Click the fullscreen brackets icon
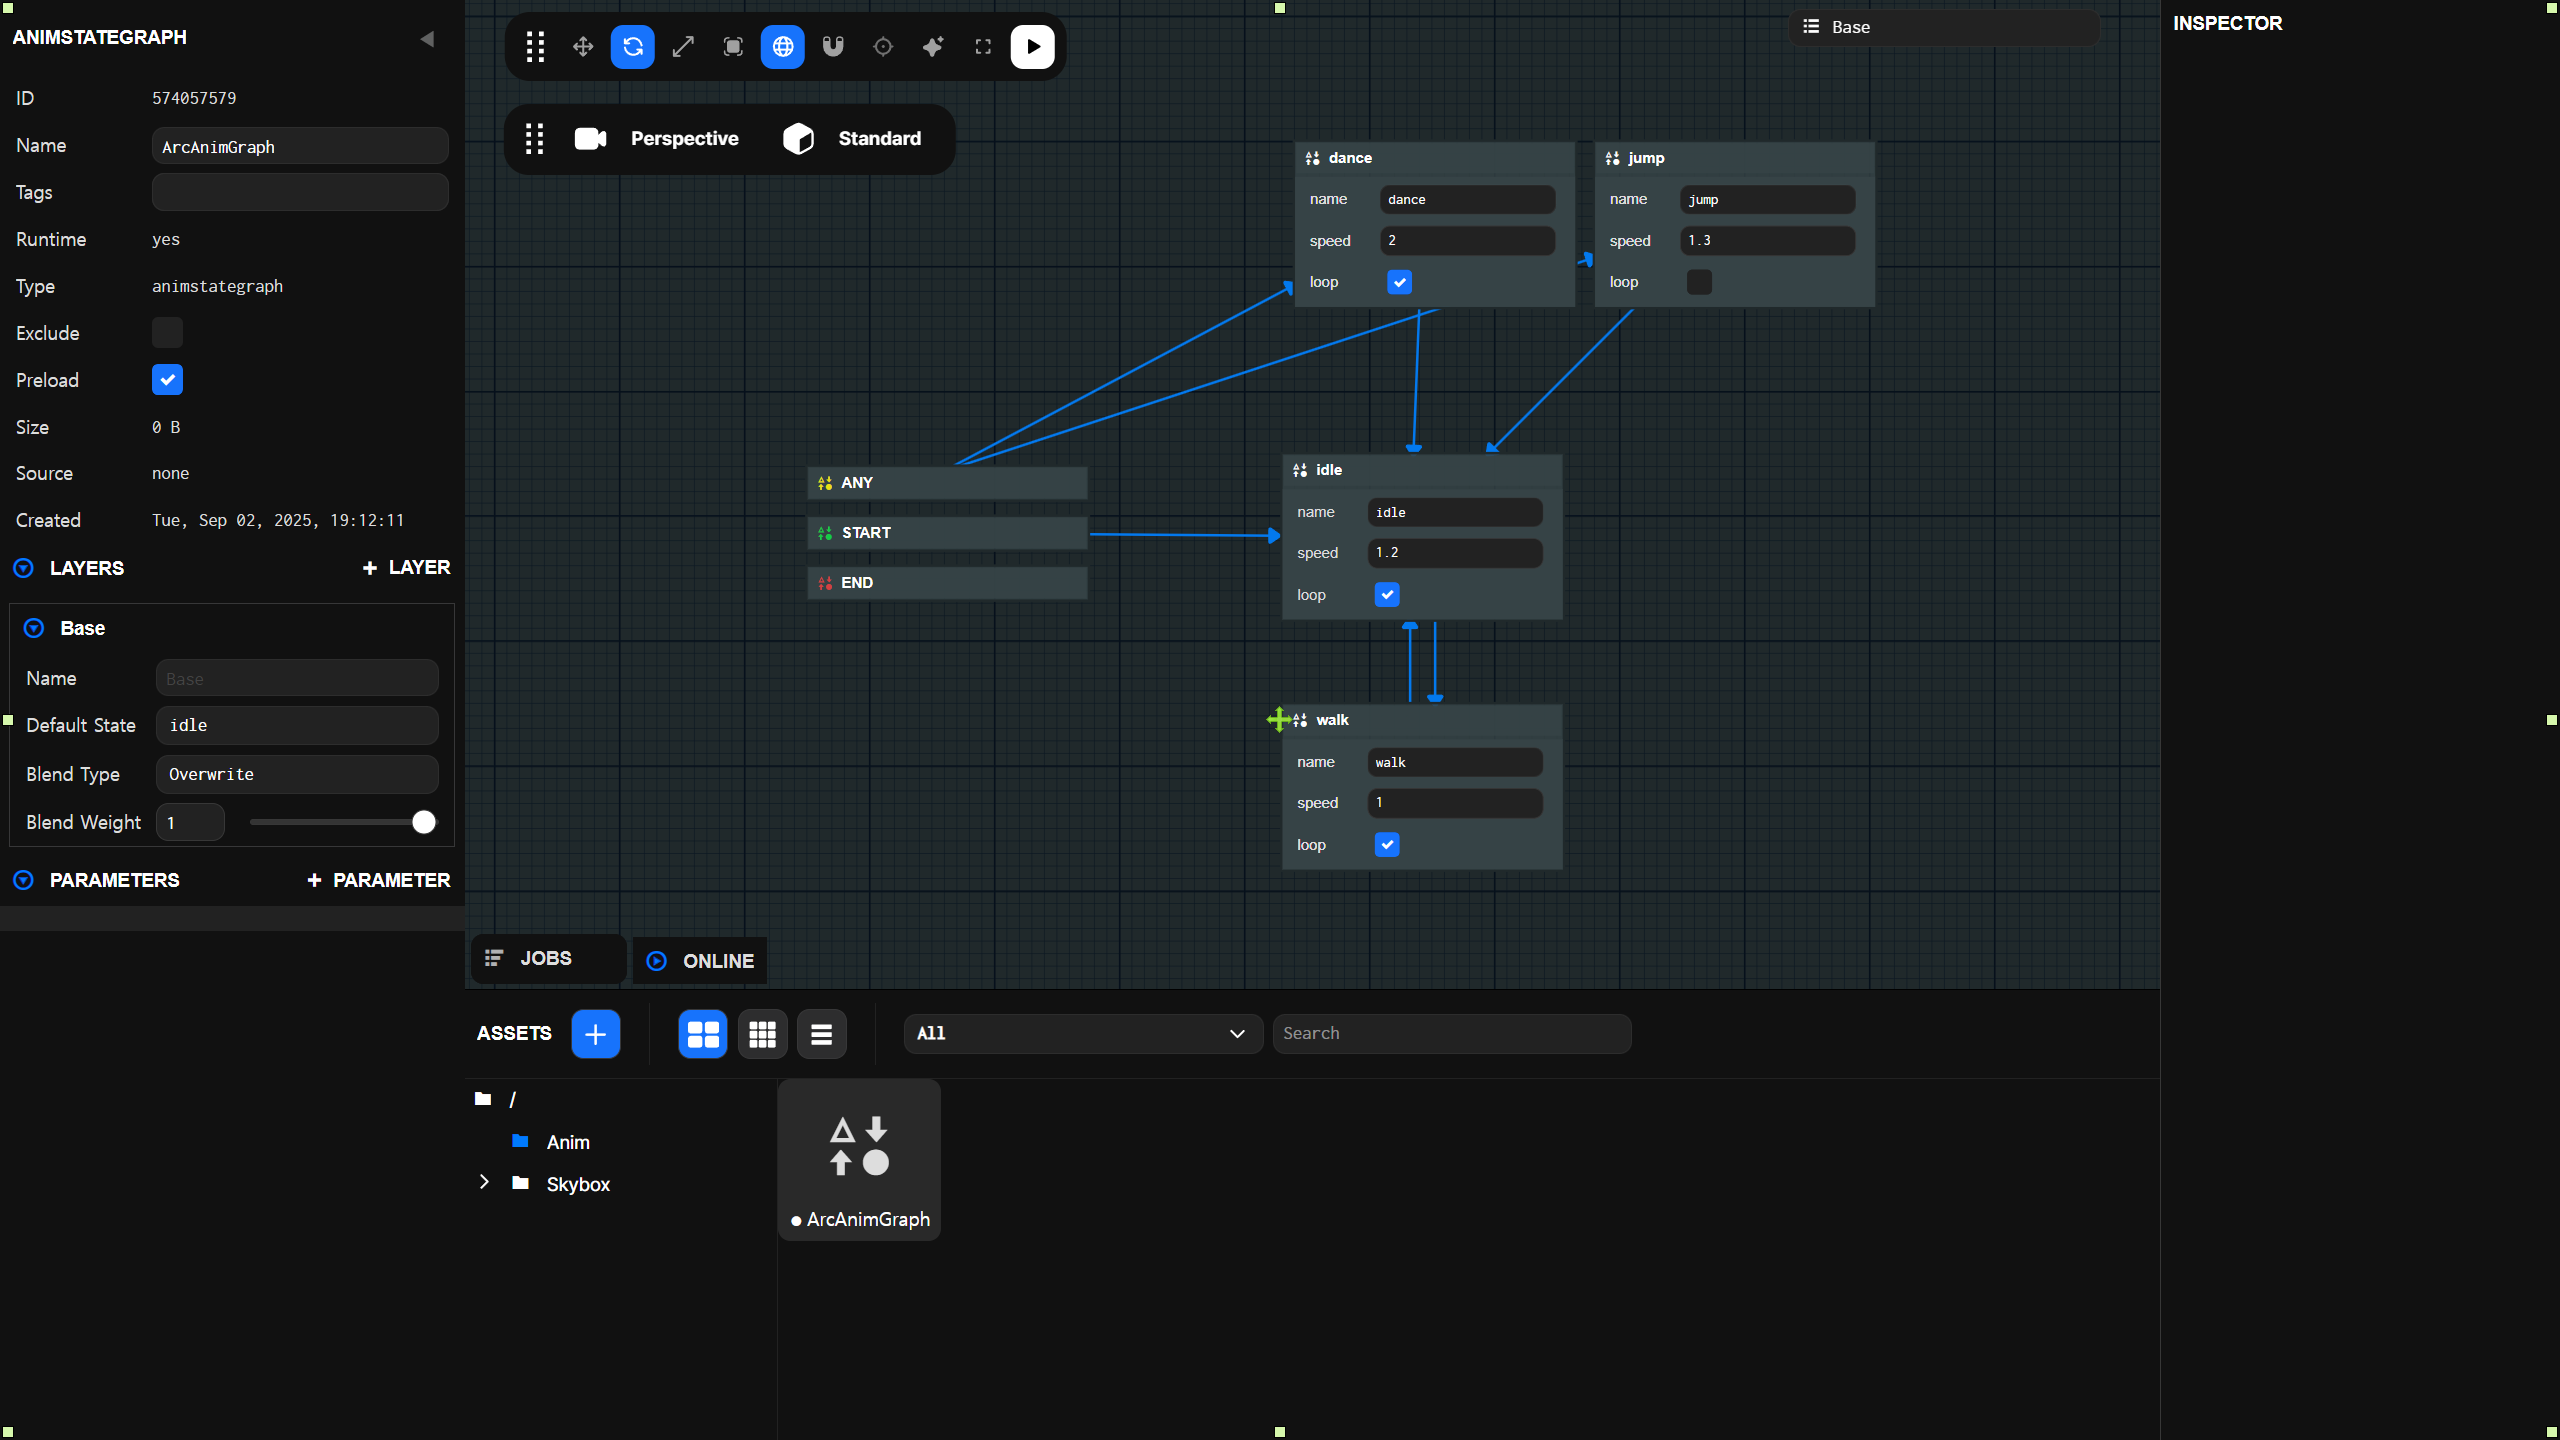Image resolution: width=2560 pixels, height=1440 pixels. [x=982, y=46]
